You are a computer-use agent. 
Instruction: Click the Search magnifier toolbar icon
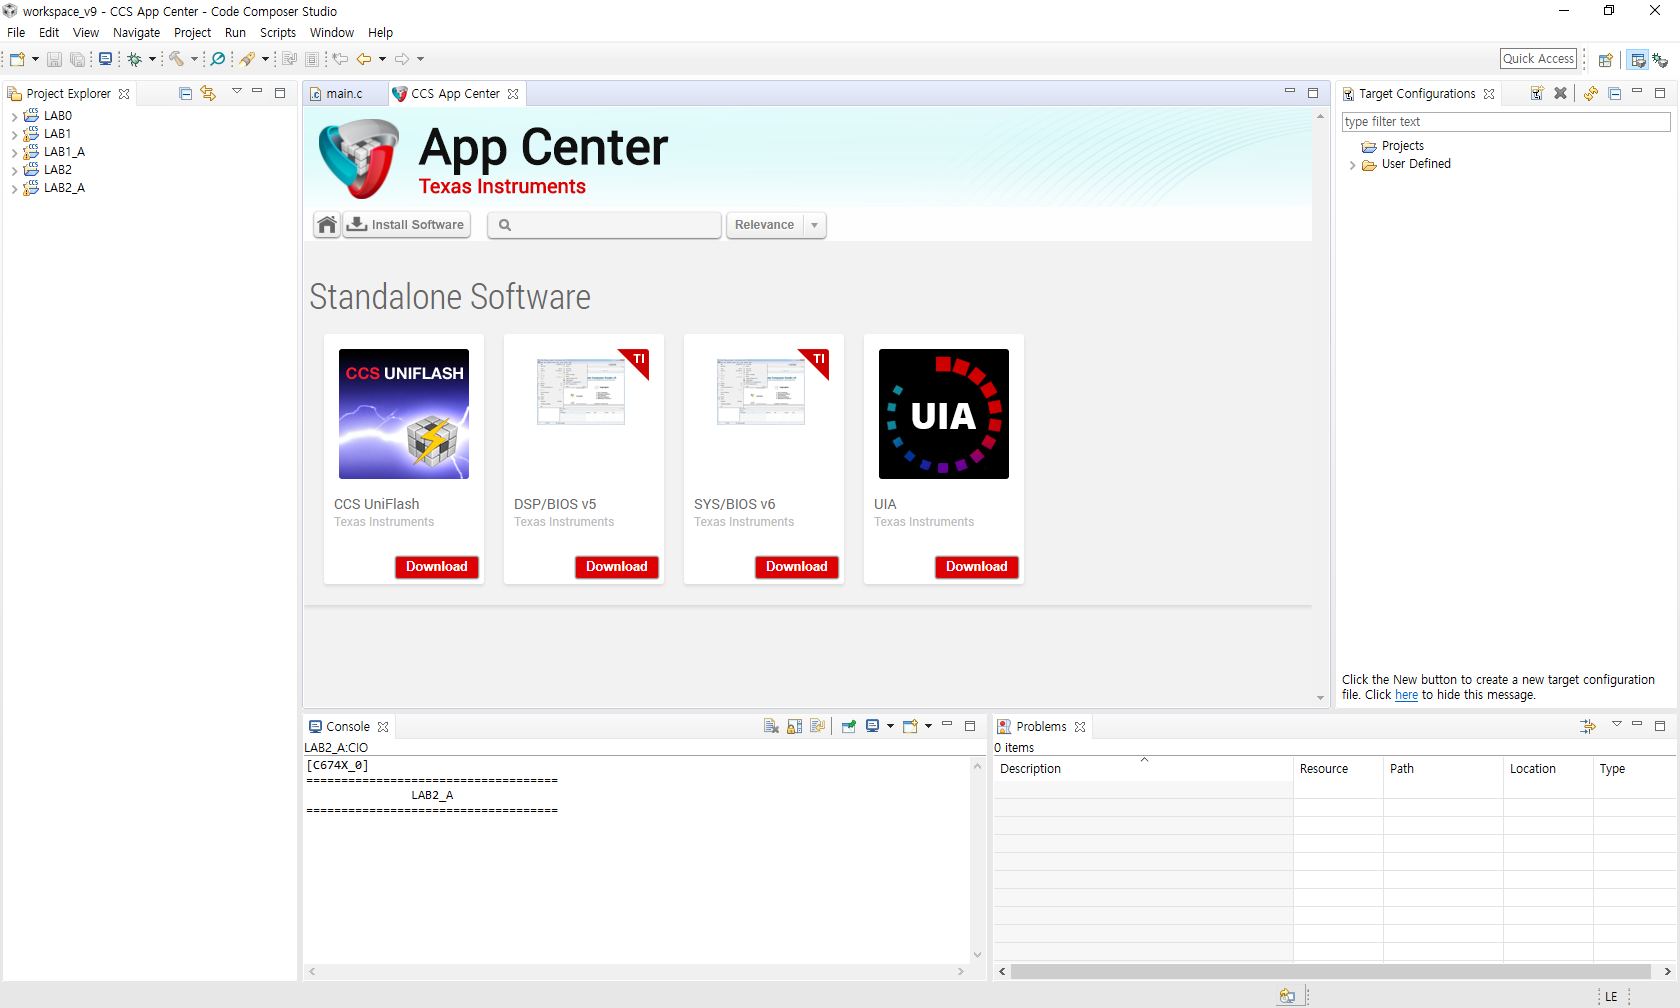218,59
